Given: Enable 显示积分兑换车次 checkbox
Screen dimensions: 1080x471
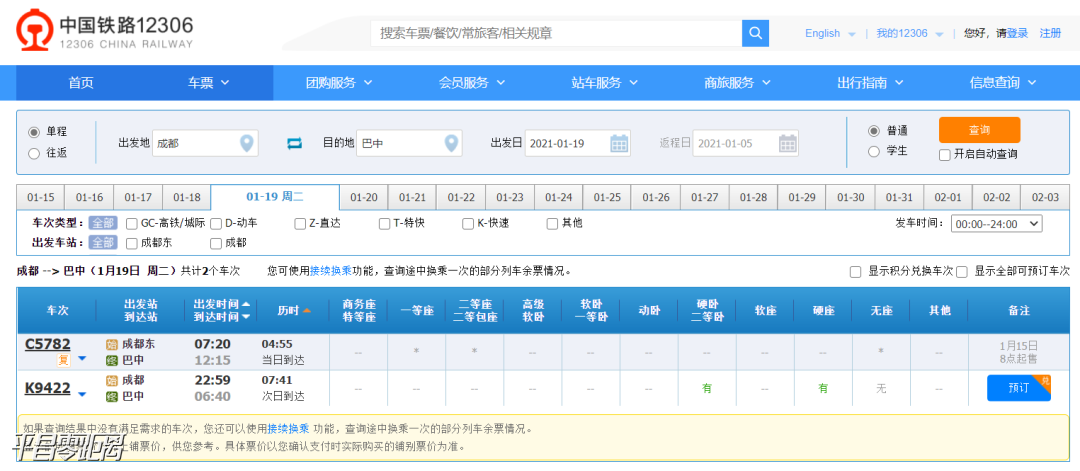Looking at the screenshot, I should 855,272.
